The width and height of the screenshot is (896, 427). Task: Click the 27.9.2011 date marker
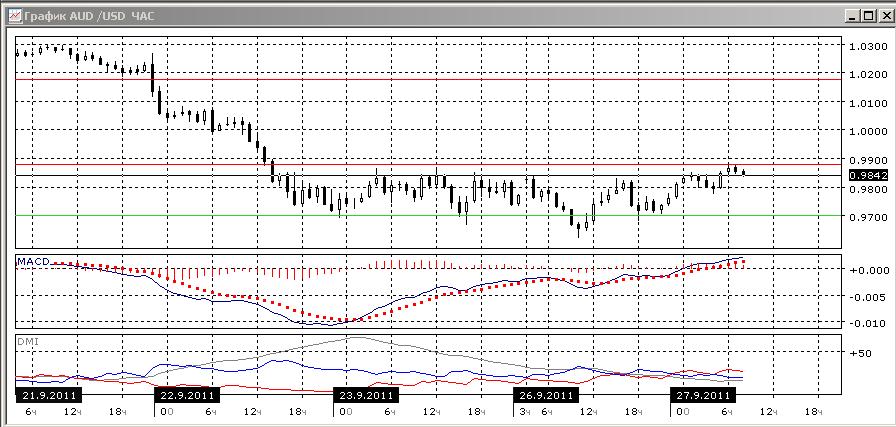703,395
